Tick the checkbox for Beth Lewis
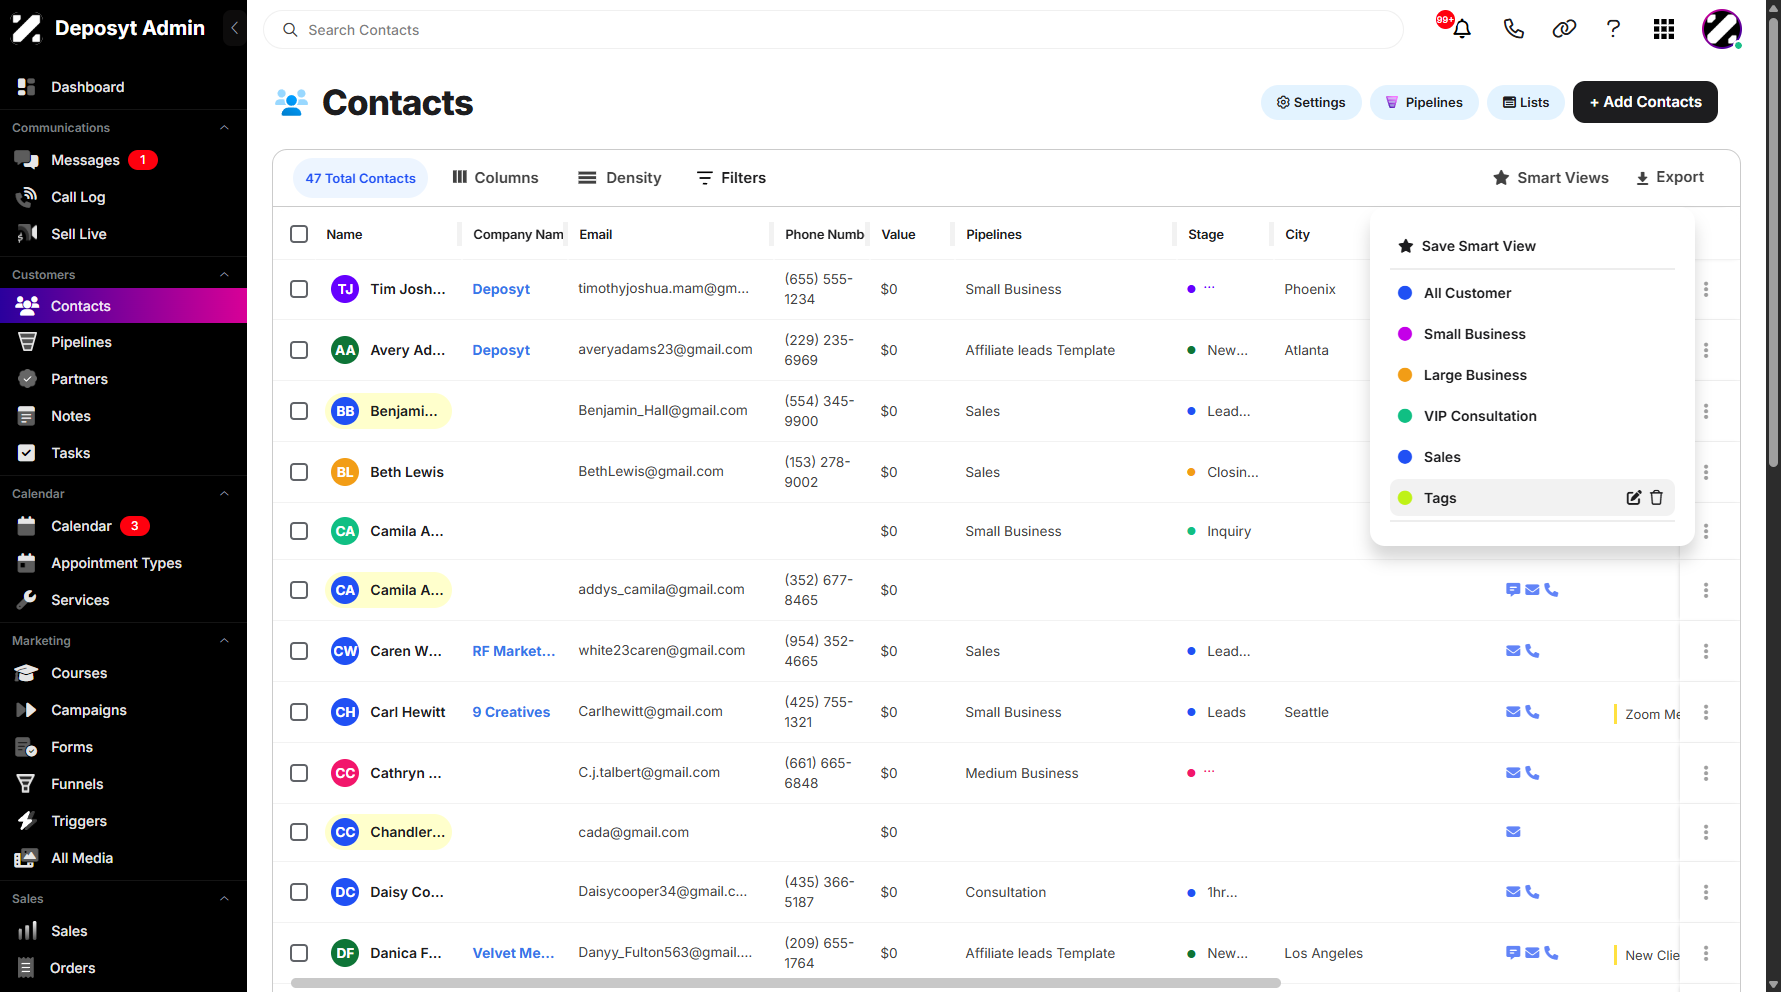This screenshot has height=992, width=1781. tap(299, 472)
